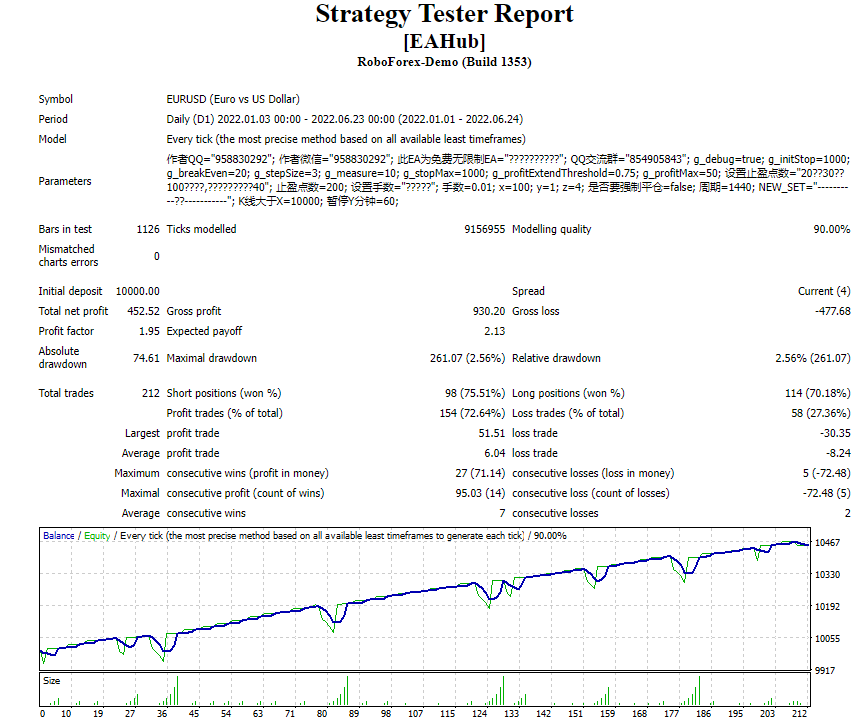
Task: Click Gross loss value -477.68
Action: pos(832,311)
